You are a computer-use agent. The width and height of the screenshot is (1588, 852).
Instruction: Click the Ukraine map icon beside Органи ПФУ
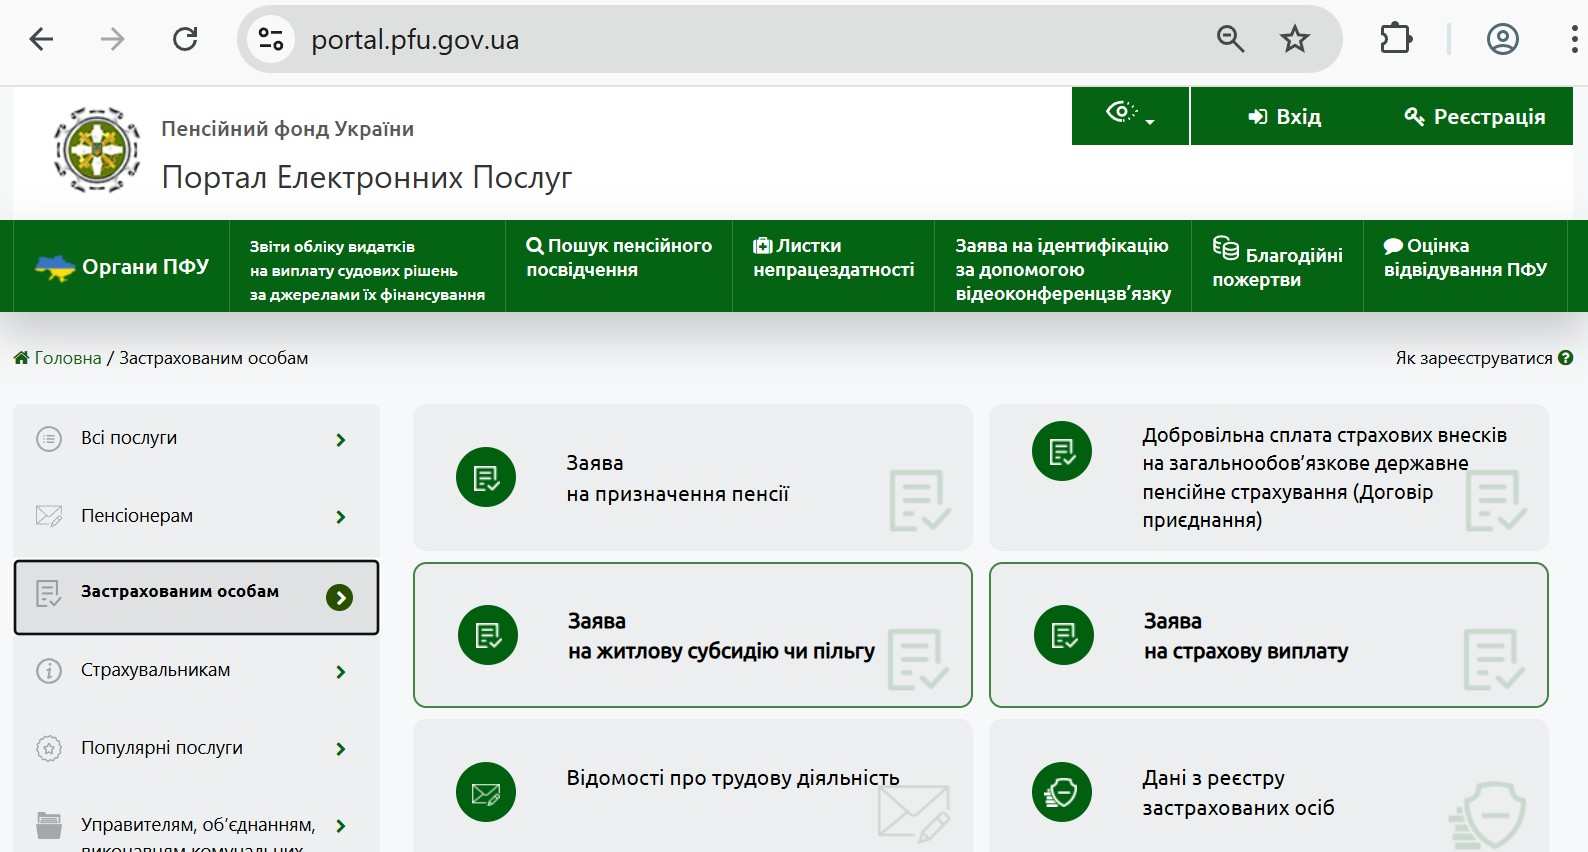[x=55, y=267]
